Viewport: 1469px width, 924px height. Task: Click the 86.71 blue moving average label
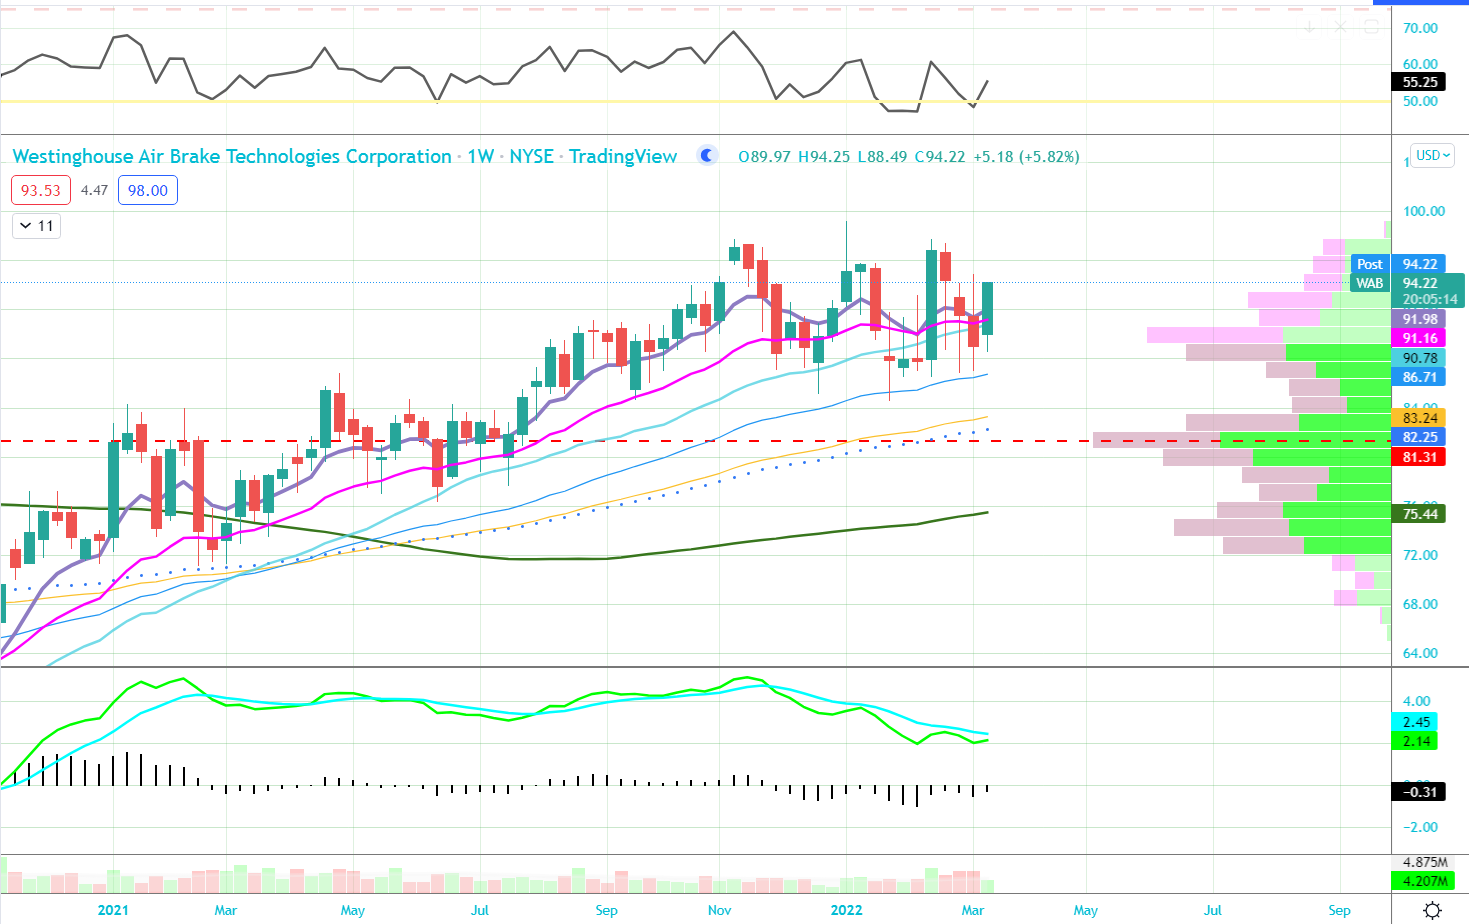pyautogui.click(x=1419, y=377)
